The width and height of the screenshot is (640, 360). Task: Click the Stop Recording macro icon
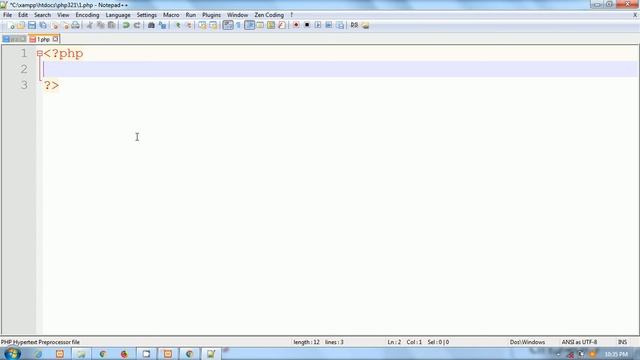click(x=307, y=25)
